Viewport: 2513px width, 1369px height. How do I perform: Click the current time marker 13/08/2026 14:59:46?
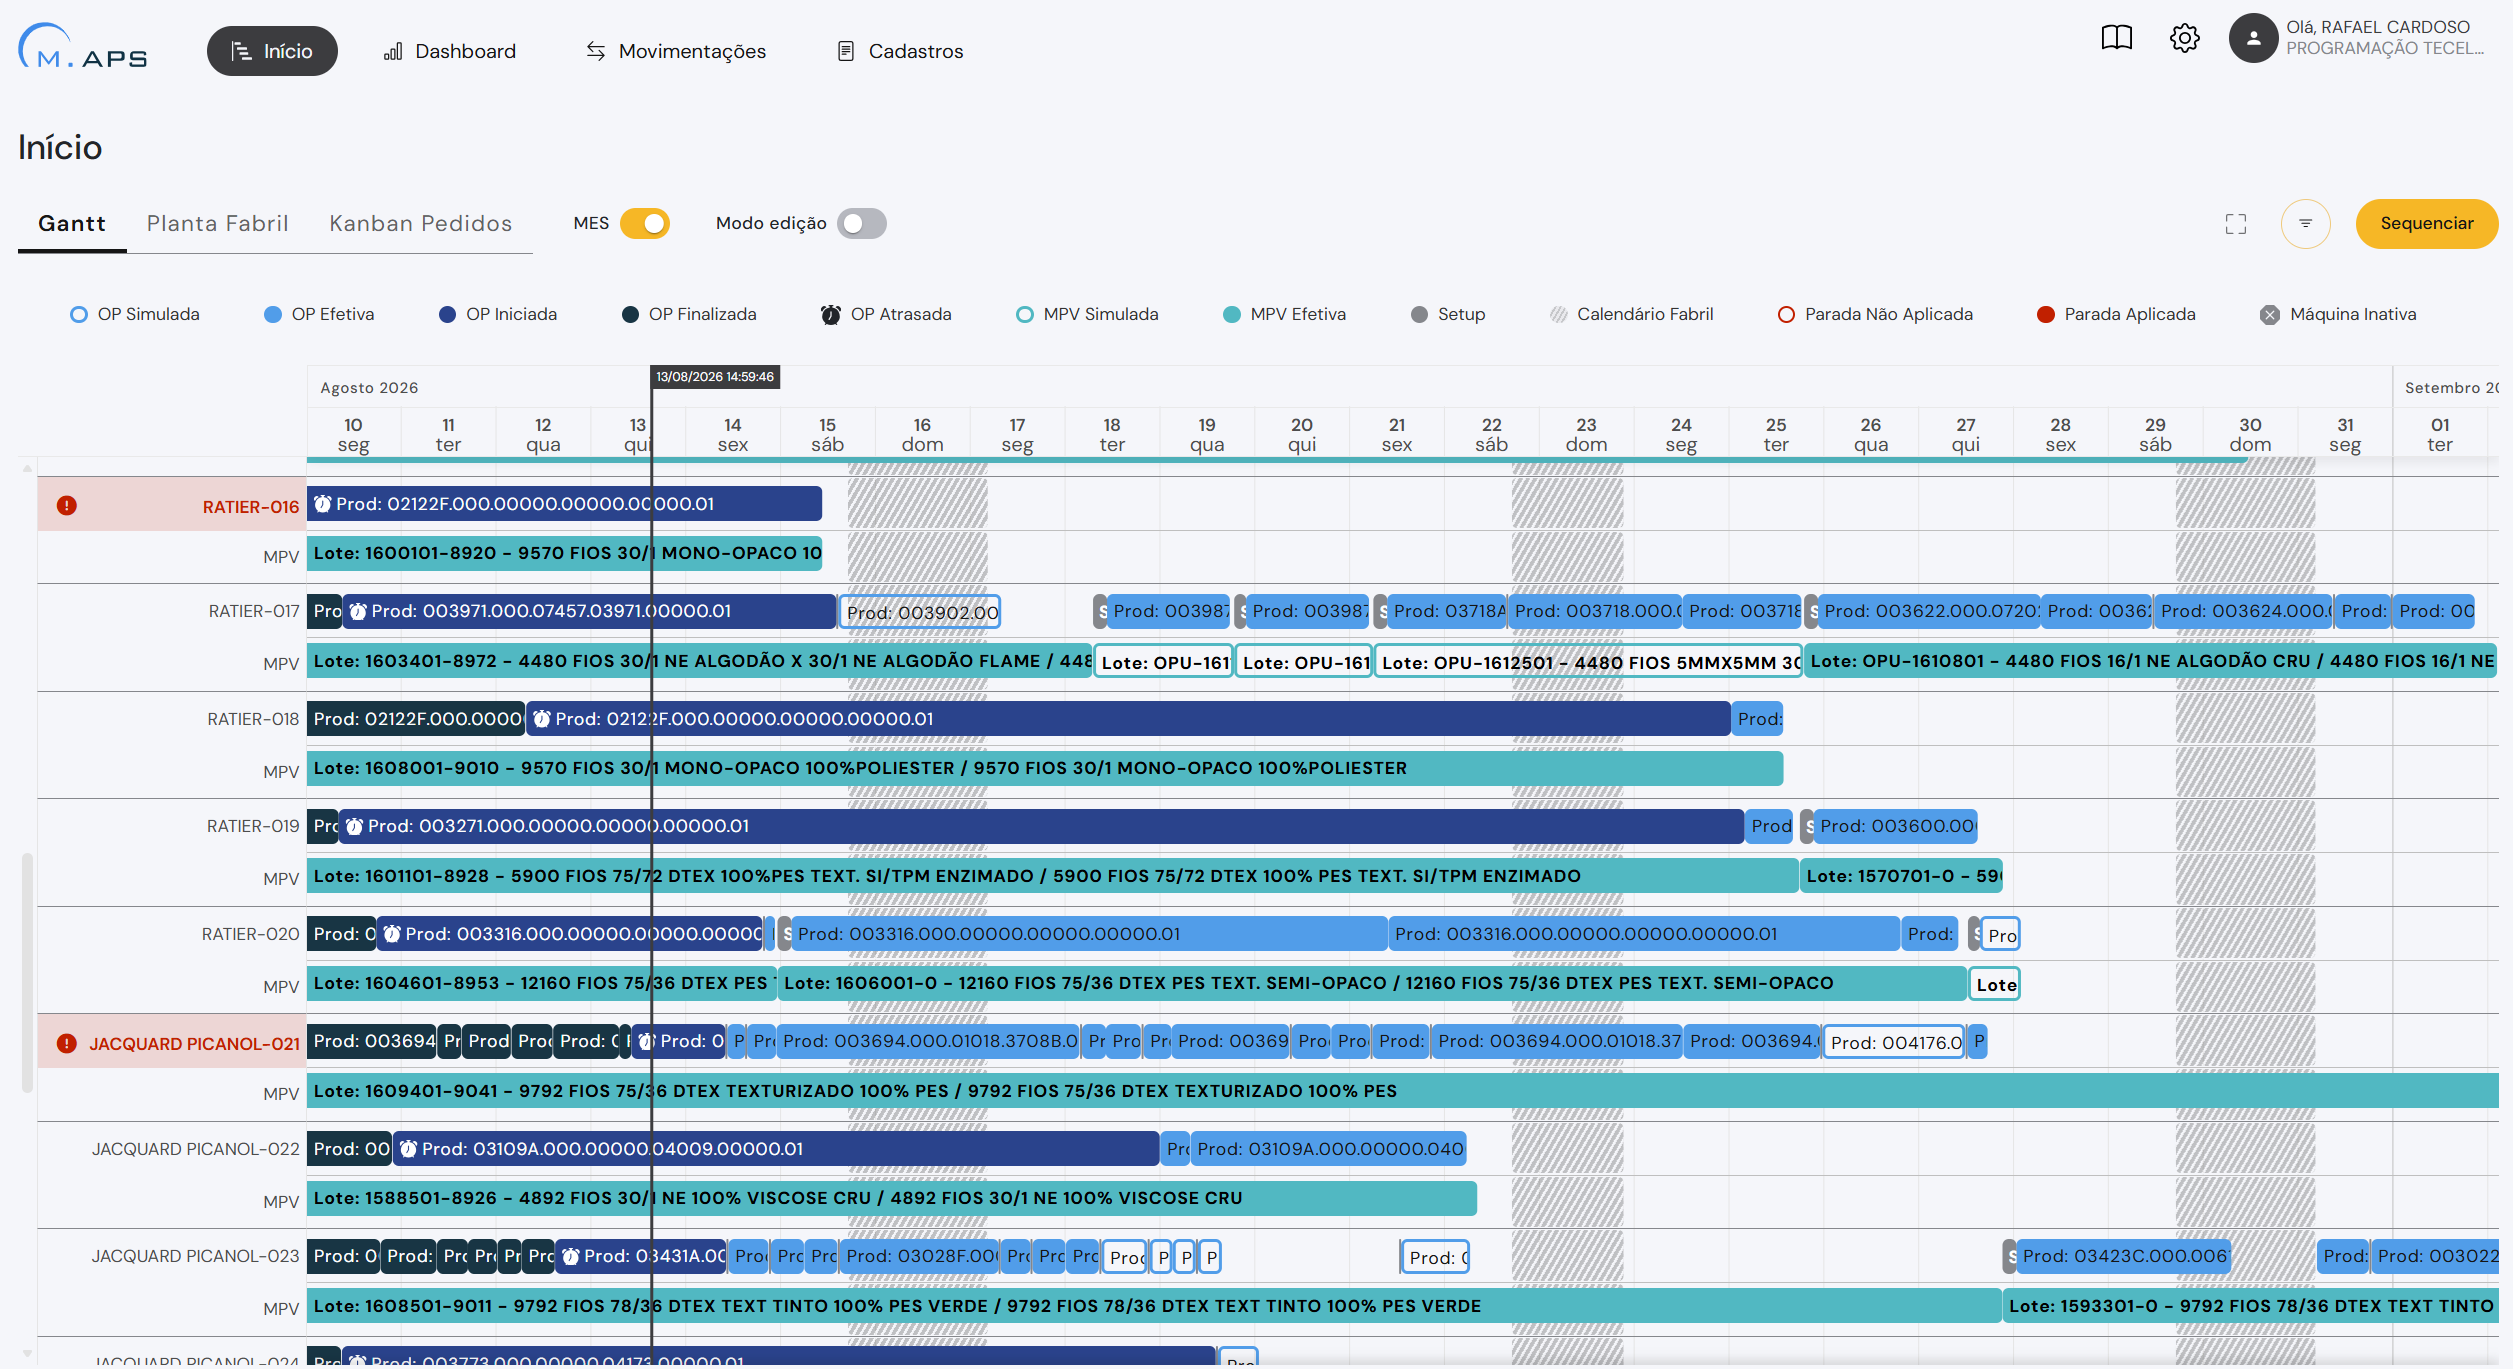[715, 377]
